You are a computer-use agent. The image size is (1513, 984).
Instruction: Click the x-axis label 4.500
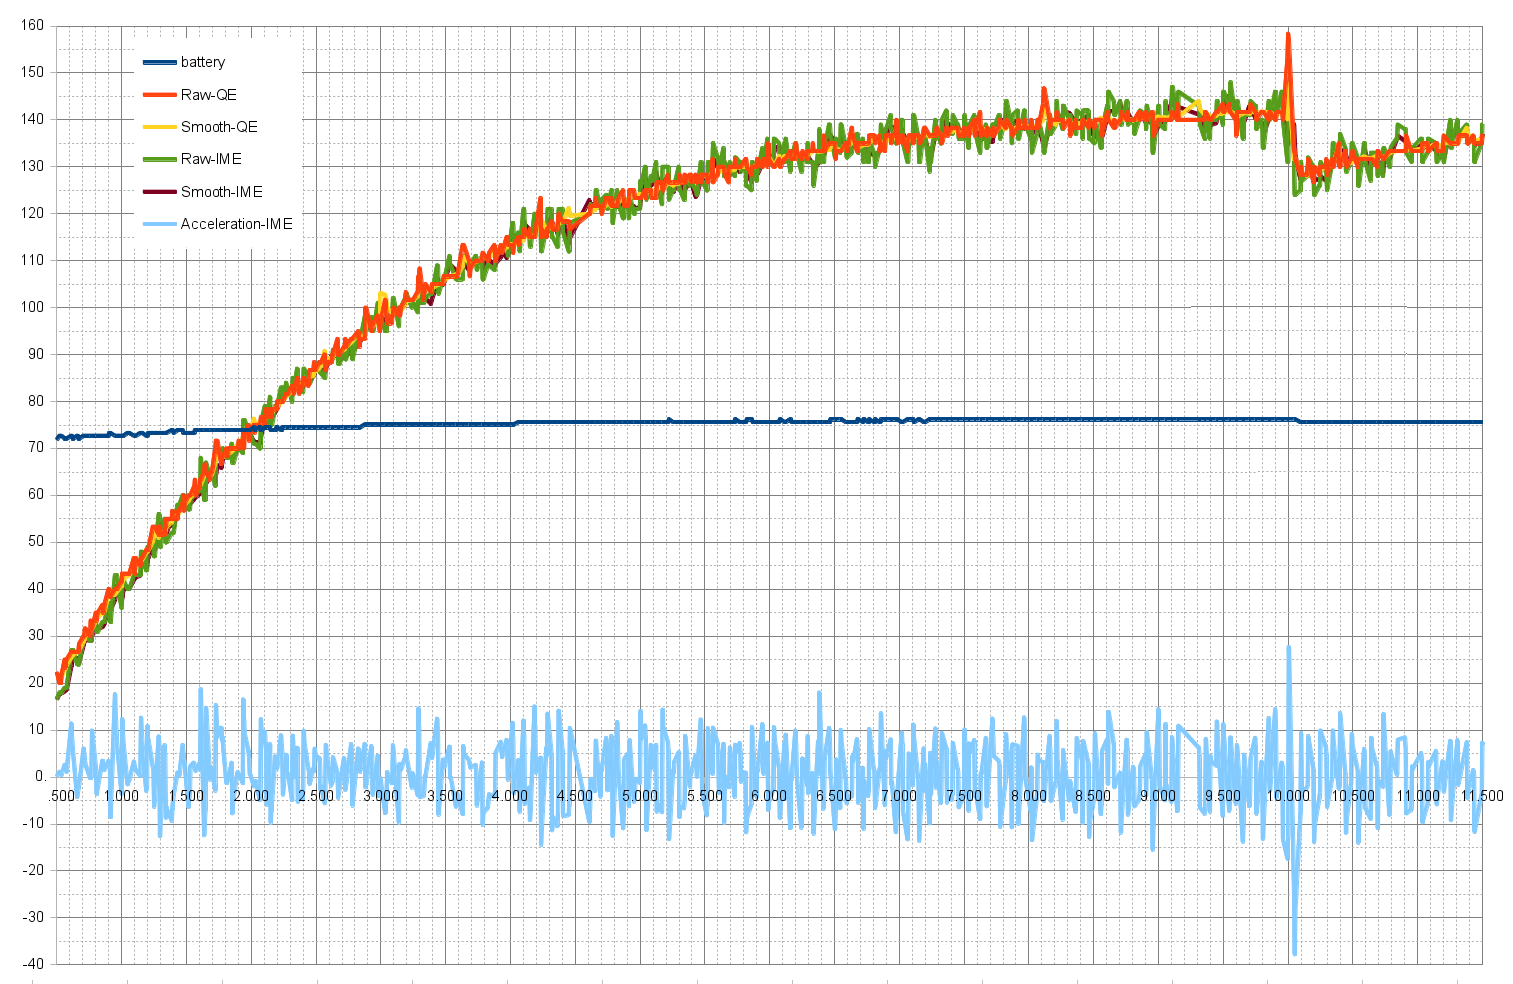pos(575,796)
